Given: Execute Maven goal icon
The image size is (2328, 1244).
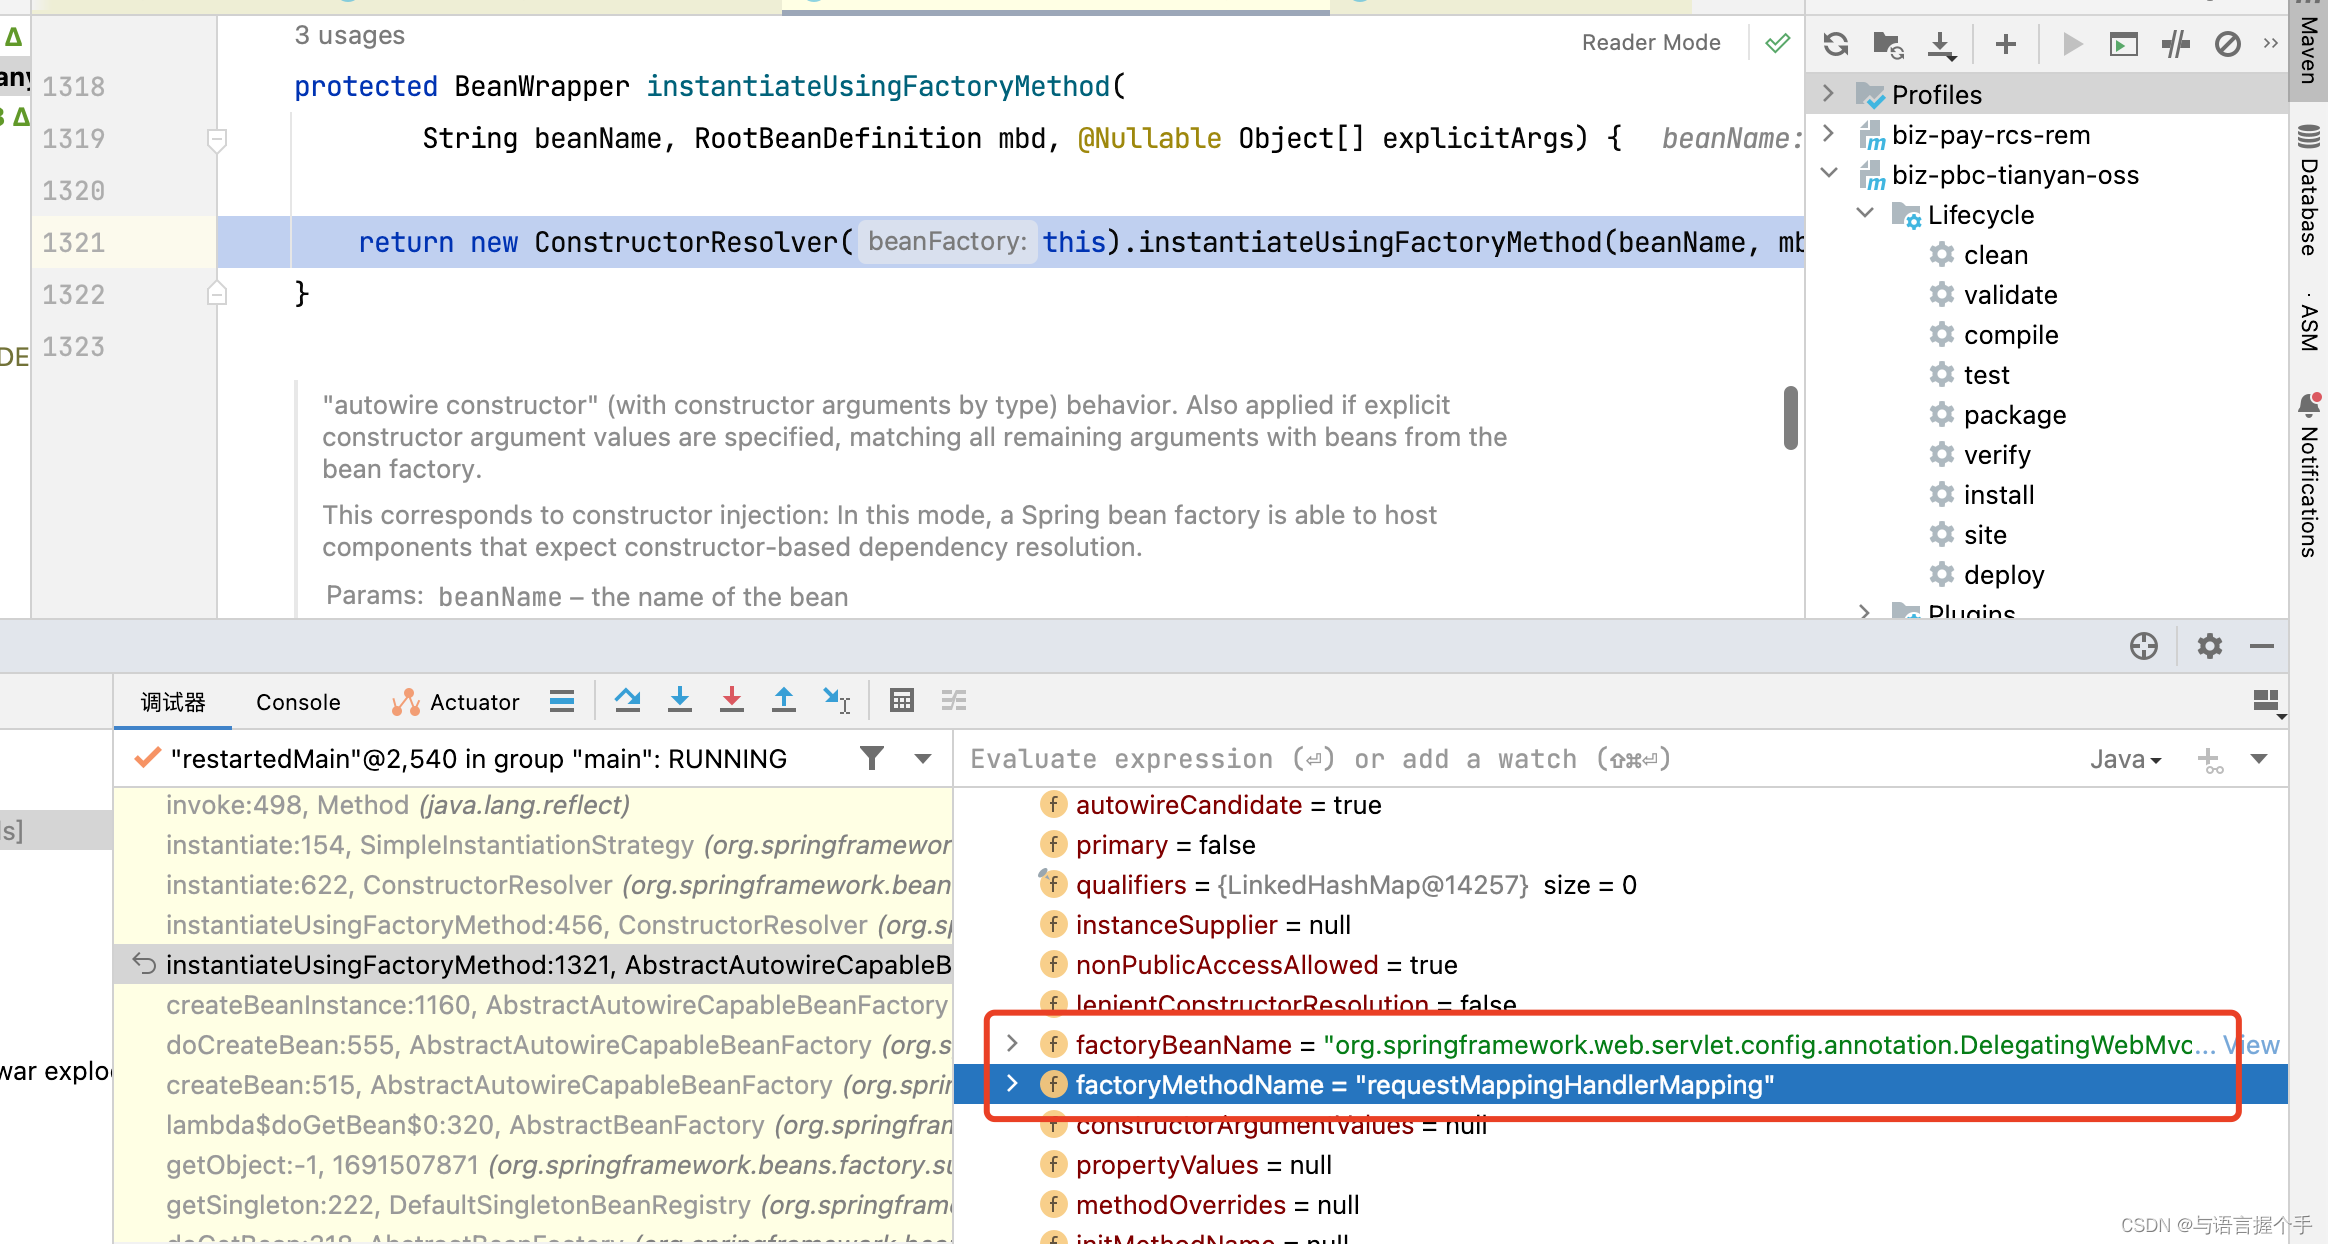Looking at the screenshot, I should [x=2123, y=44].
